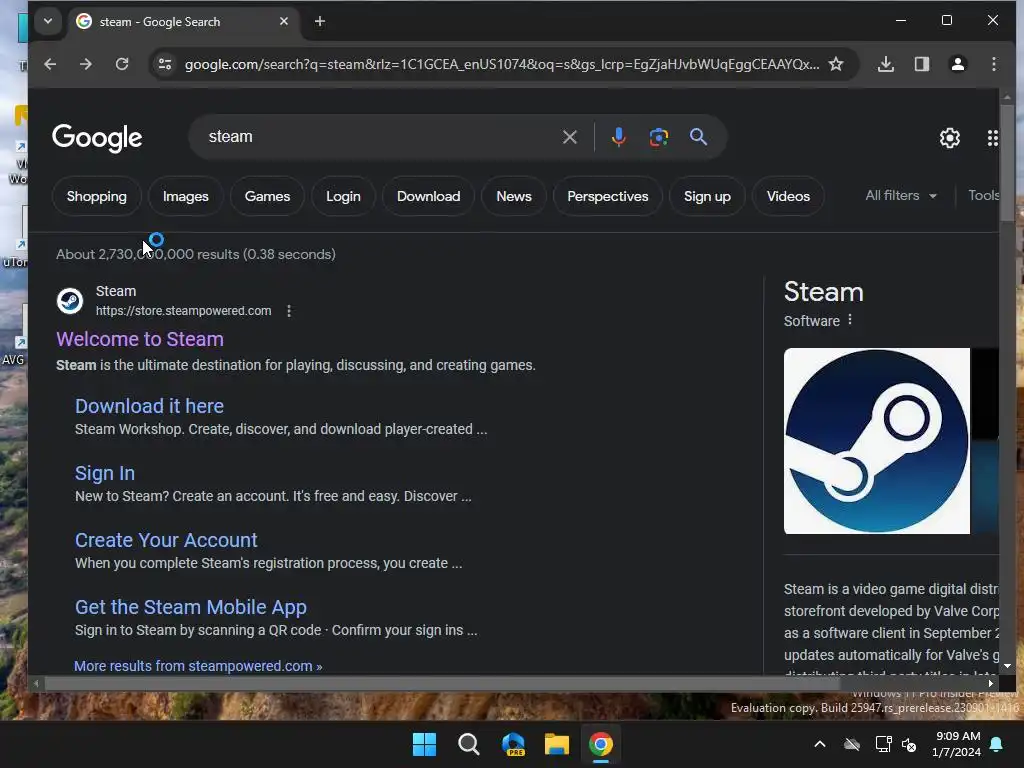Image resolution: width=1024 pixels, height=768 pixels.
Task: Close the steam - Google Search tab
Action: [283, 22]
